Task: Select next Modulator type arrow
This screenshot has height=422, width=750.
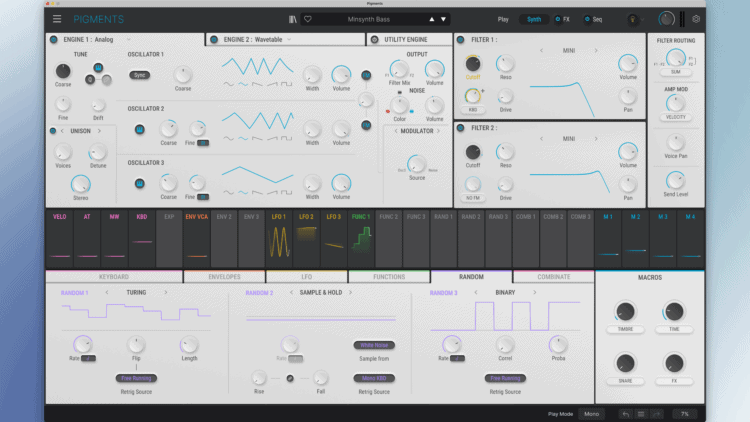Action: pos(438,131)
